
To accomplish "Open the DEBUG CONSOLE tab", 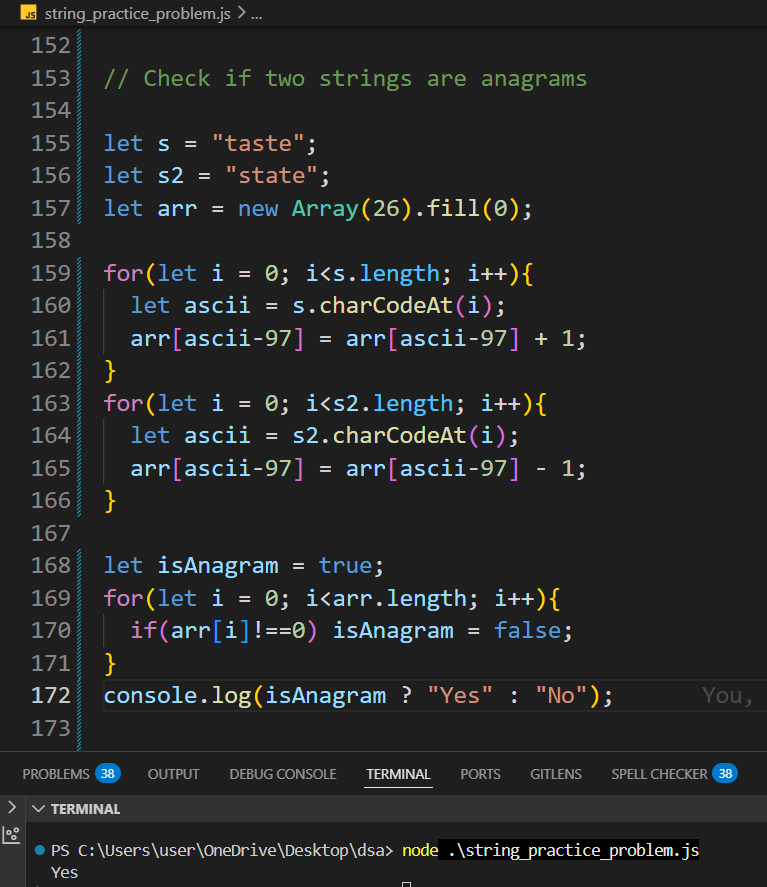I will pos(283,774).
